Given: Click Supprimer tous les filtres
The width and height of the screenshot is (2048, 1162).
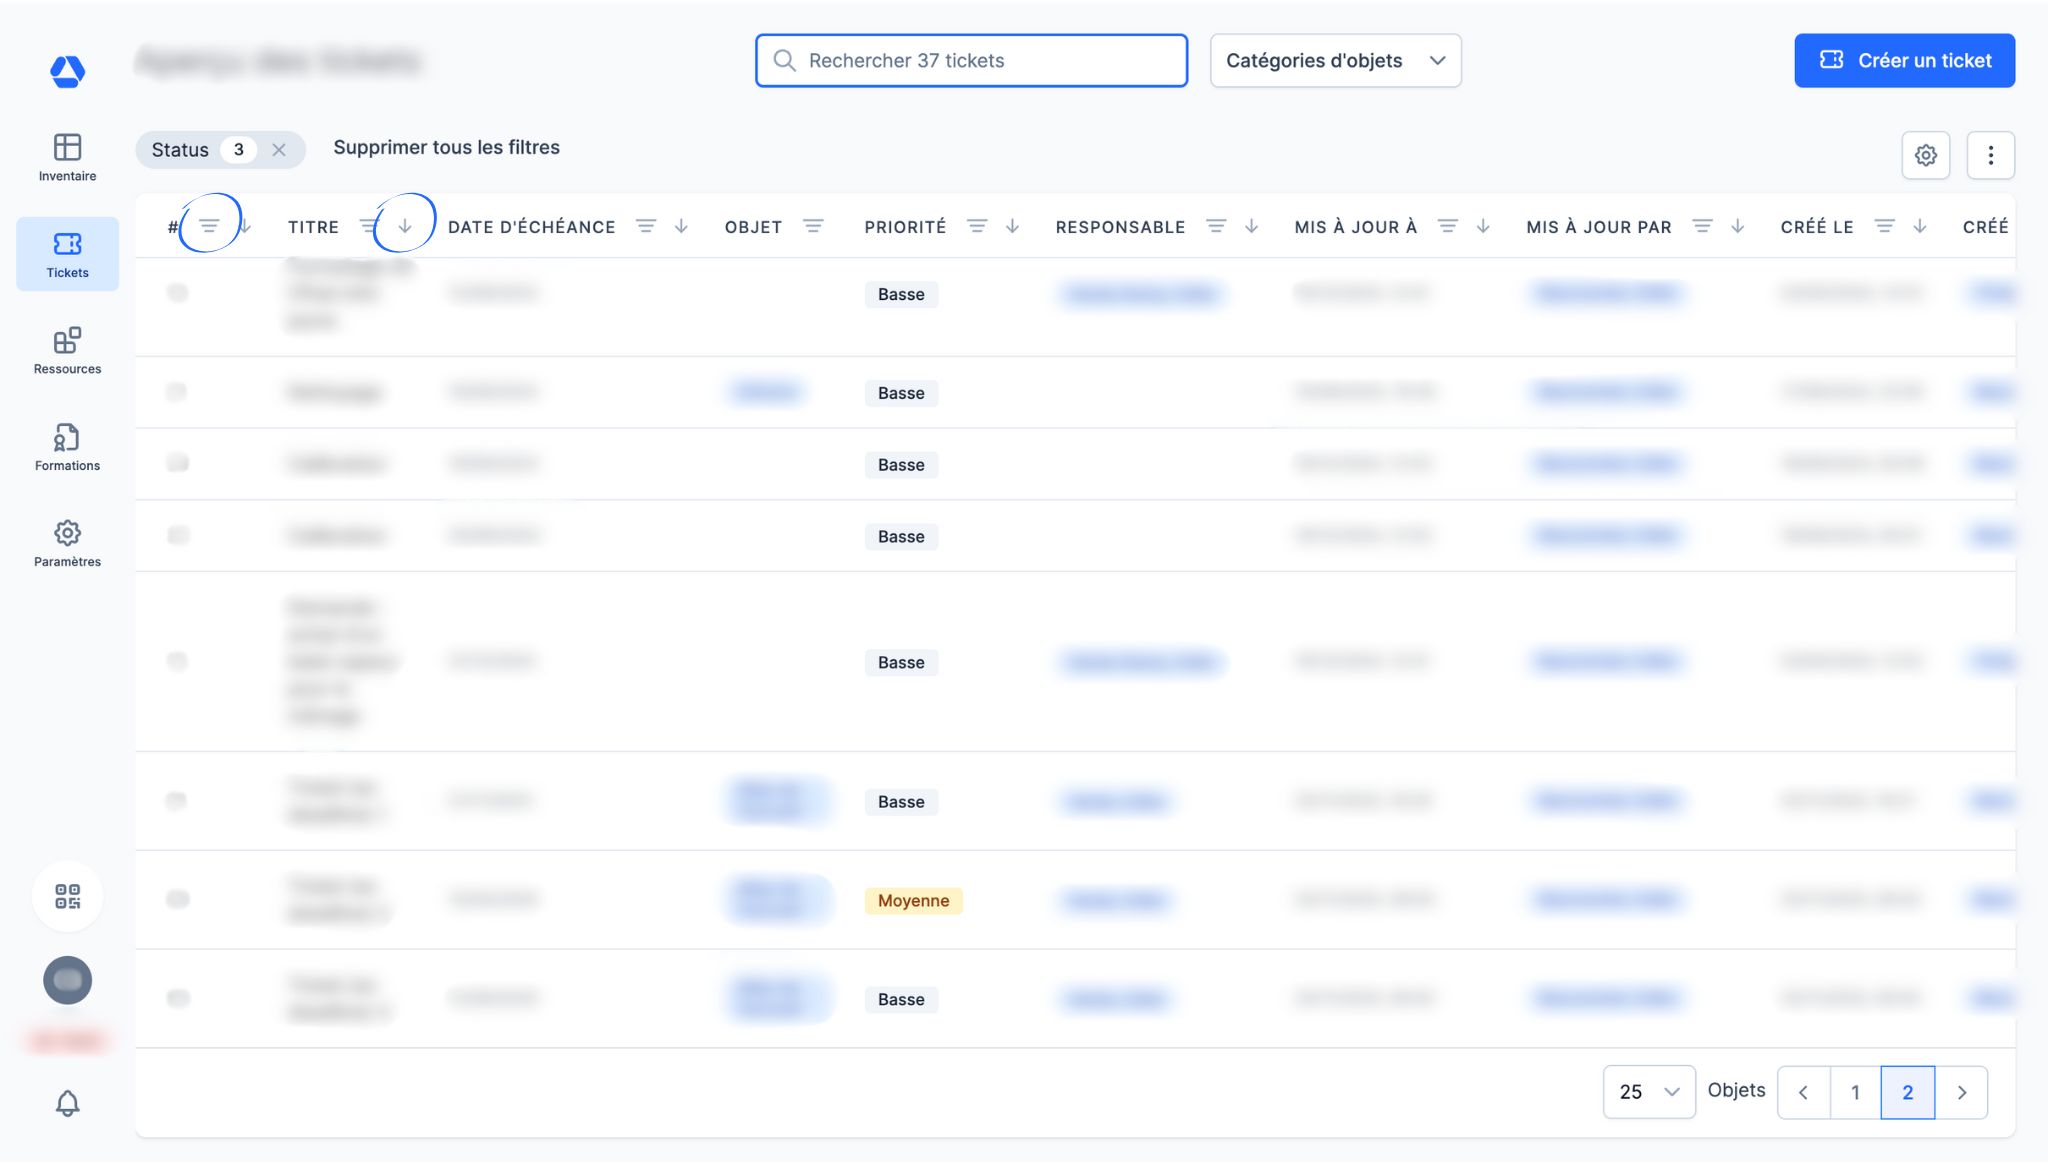Looking at the screenshot, I should 446,148.
